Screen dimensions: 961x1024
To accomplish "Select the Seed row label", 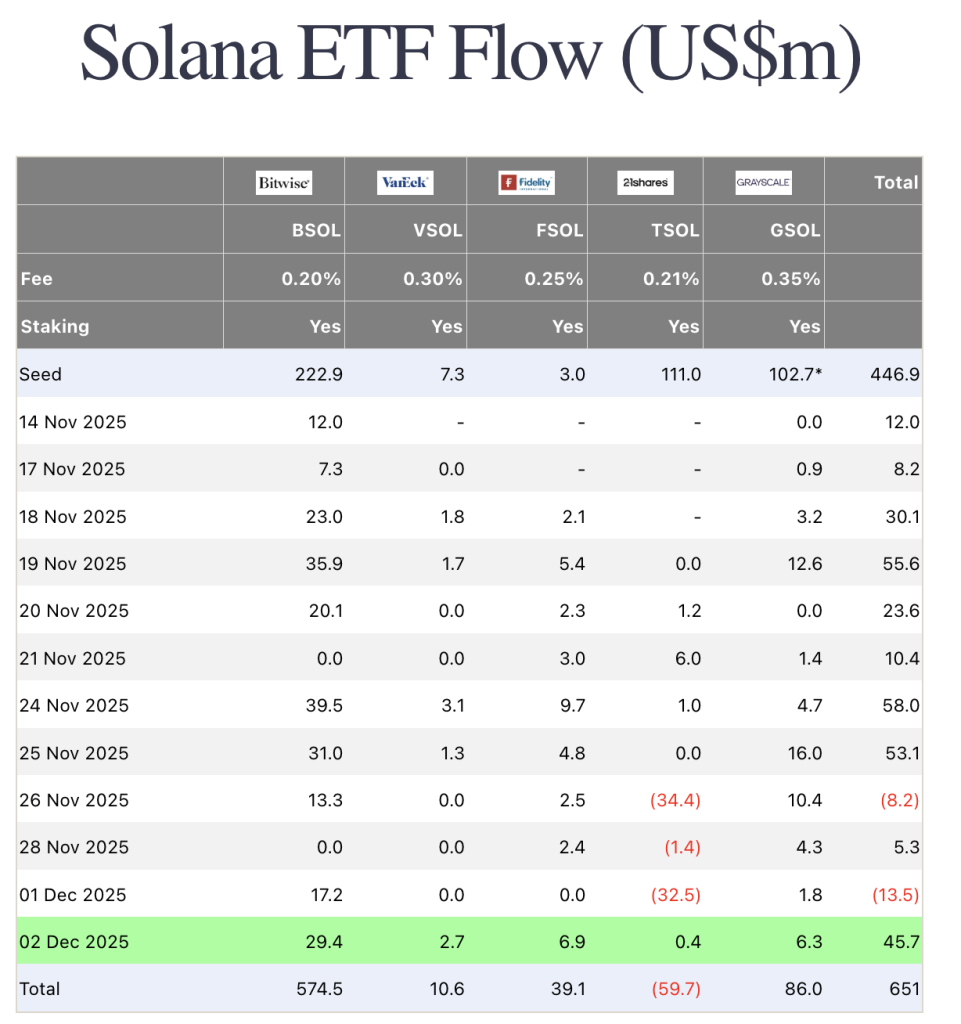I will point(40,374).
